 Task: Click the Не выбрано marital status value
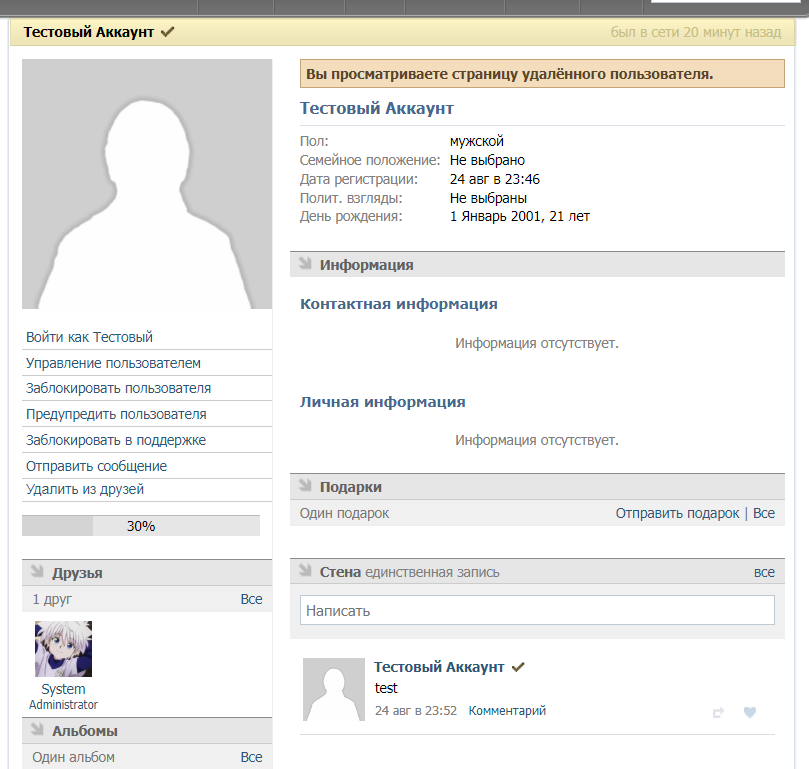click(x=488, y=161)
